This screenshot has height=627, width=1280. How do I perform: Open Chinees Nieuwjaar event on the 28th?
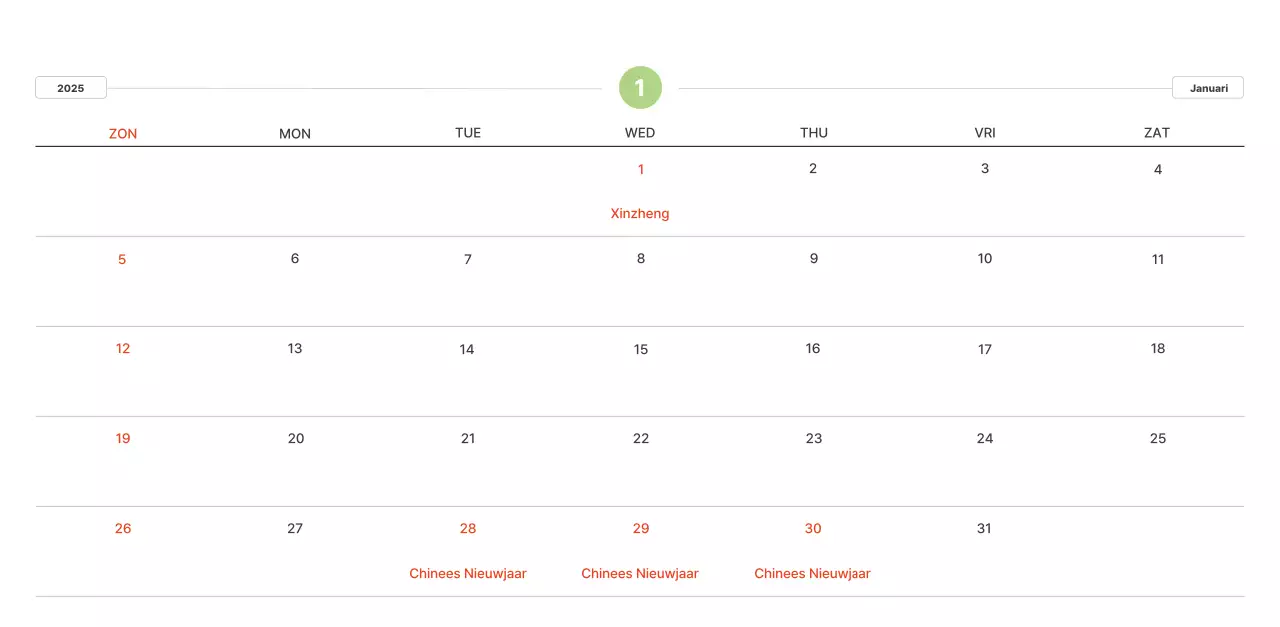468,573
